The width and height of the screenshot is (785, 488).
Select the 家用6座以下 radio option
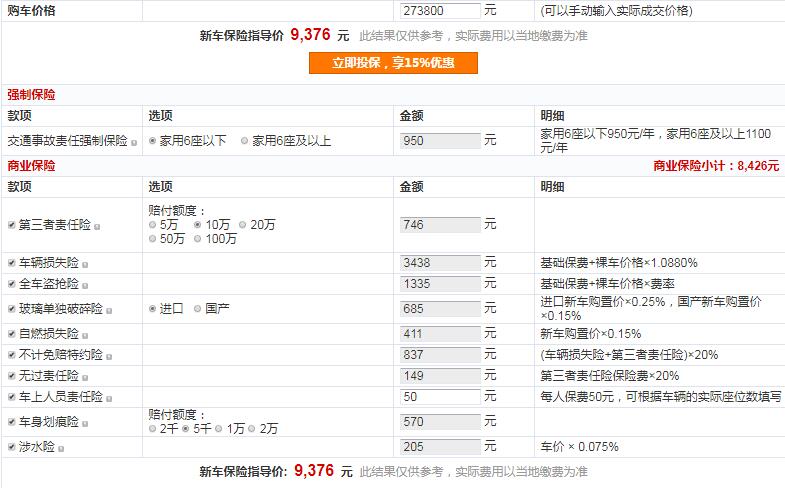pos(152,141)
